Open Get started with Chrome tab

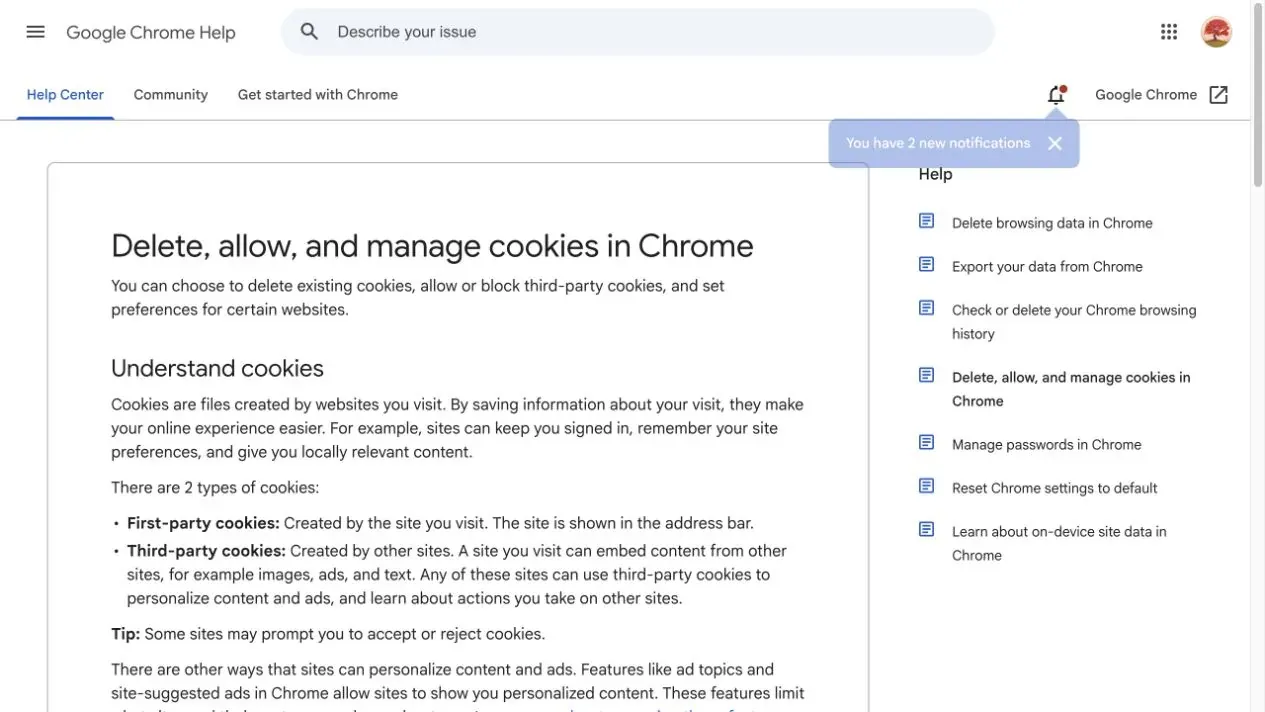[318, 95]
